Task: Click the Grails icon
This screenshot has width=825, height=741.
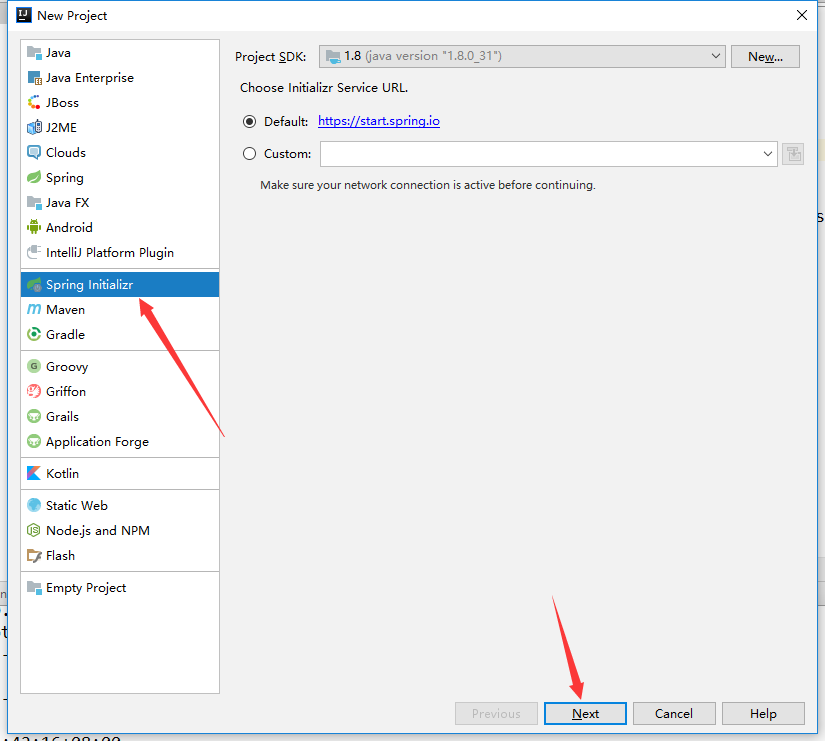Action: [34, 416]
